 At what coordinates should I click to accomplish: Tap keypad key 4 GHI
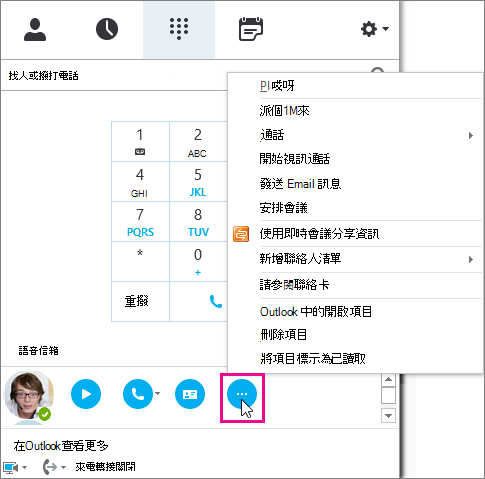click(140, 182)
